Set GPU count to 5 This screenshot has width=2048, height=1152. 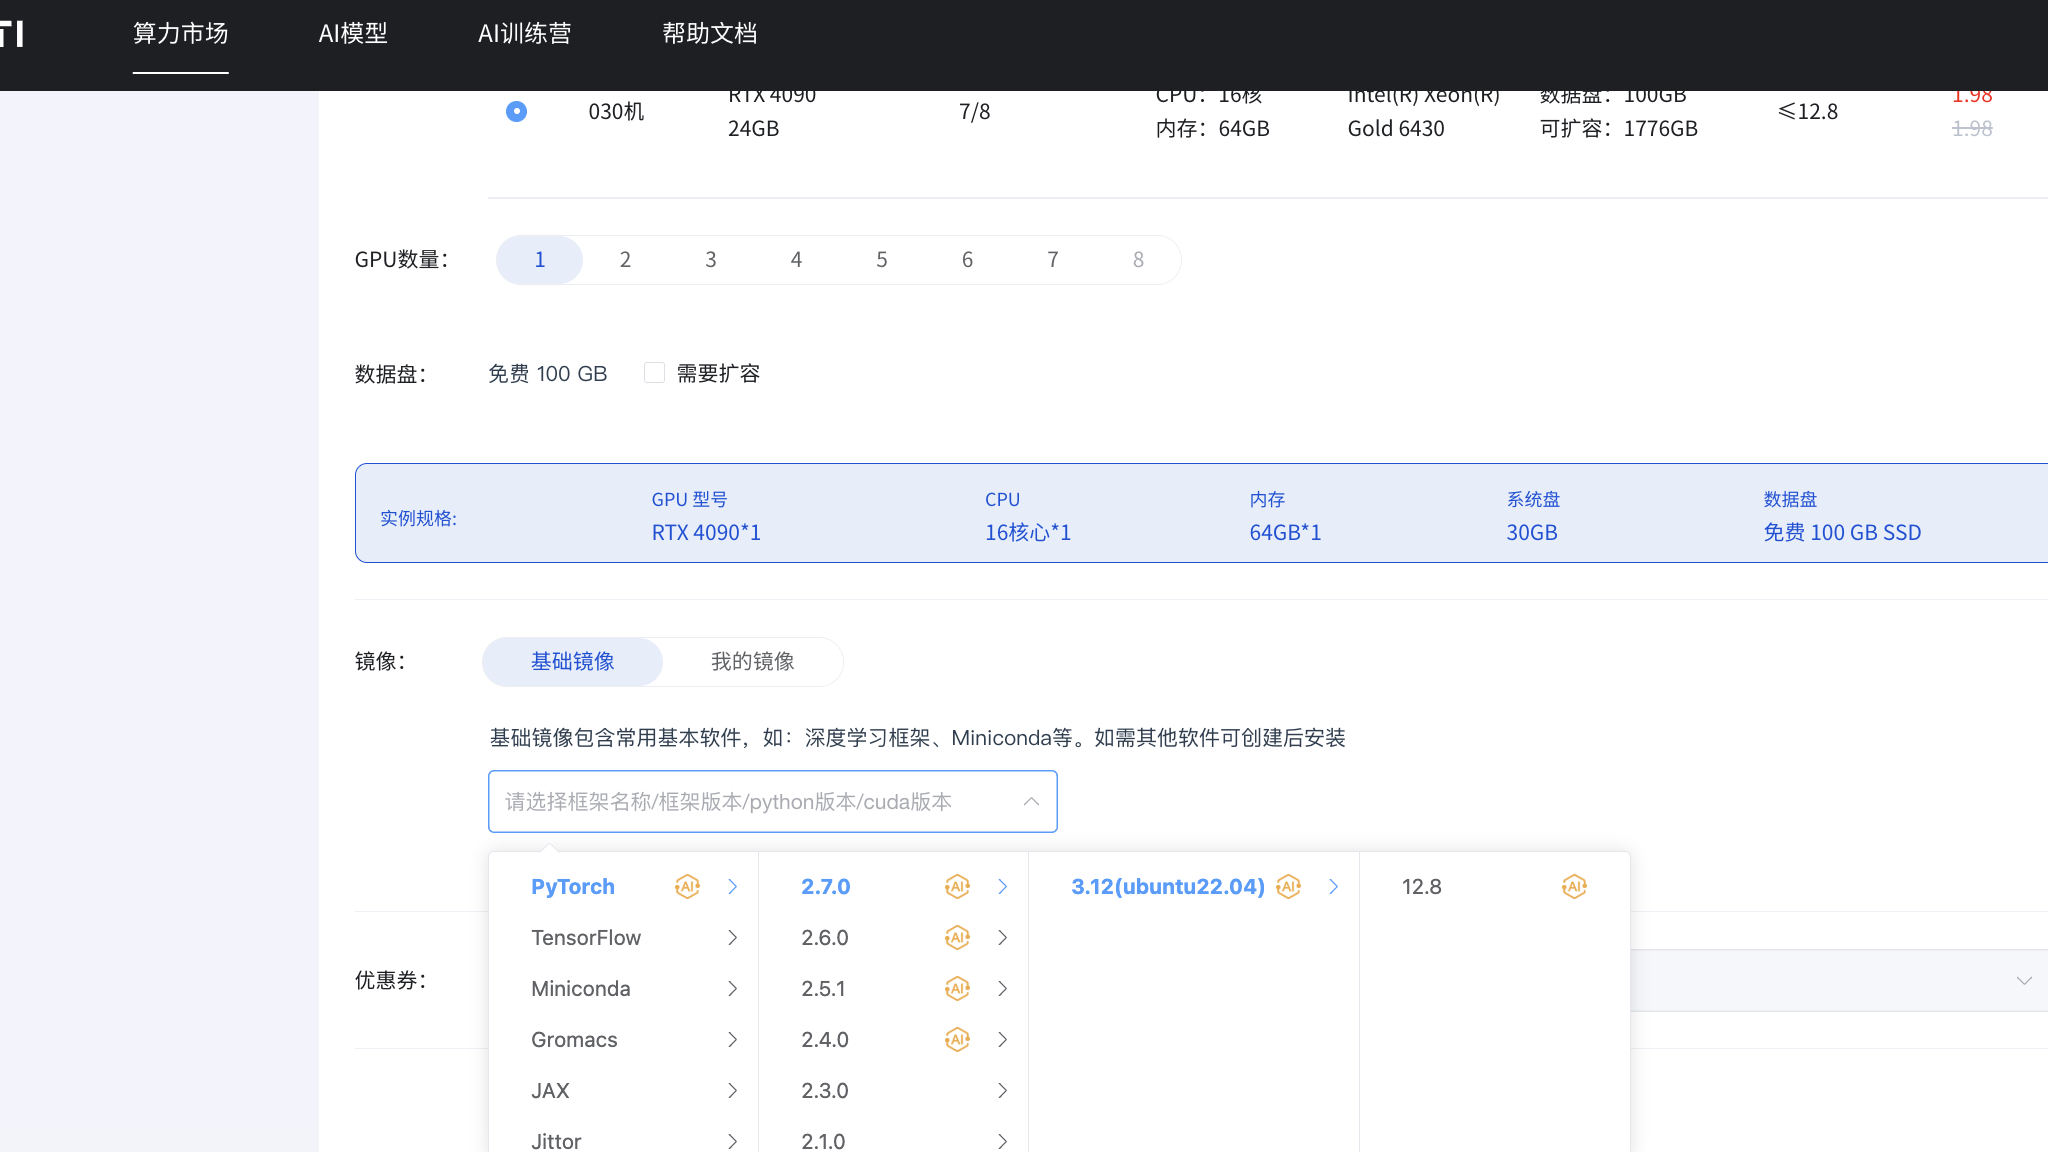pyautogui.click(x=882, y=260)
